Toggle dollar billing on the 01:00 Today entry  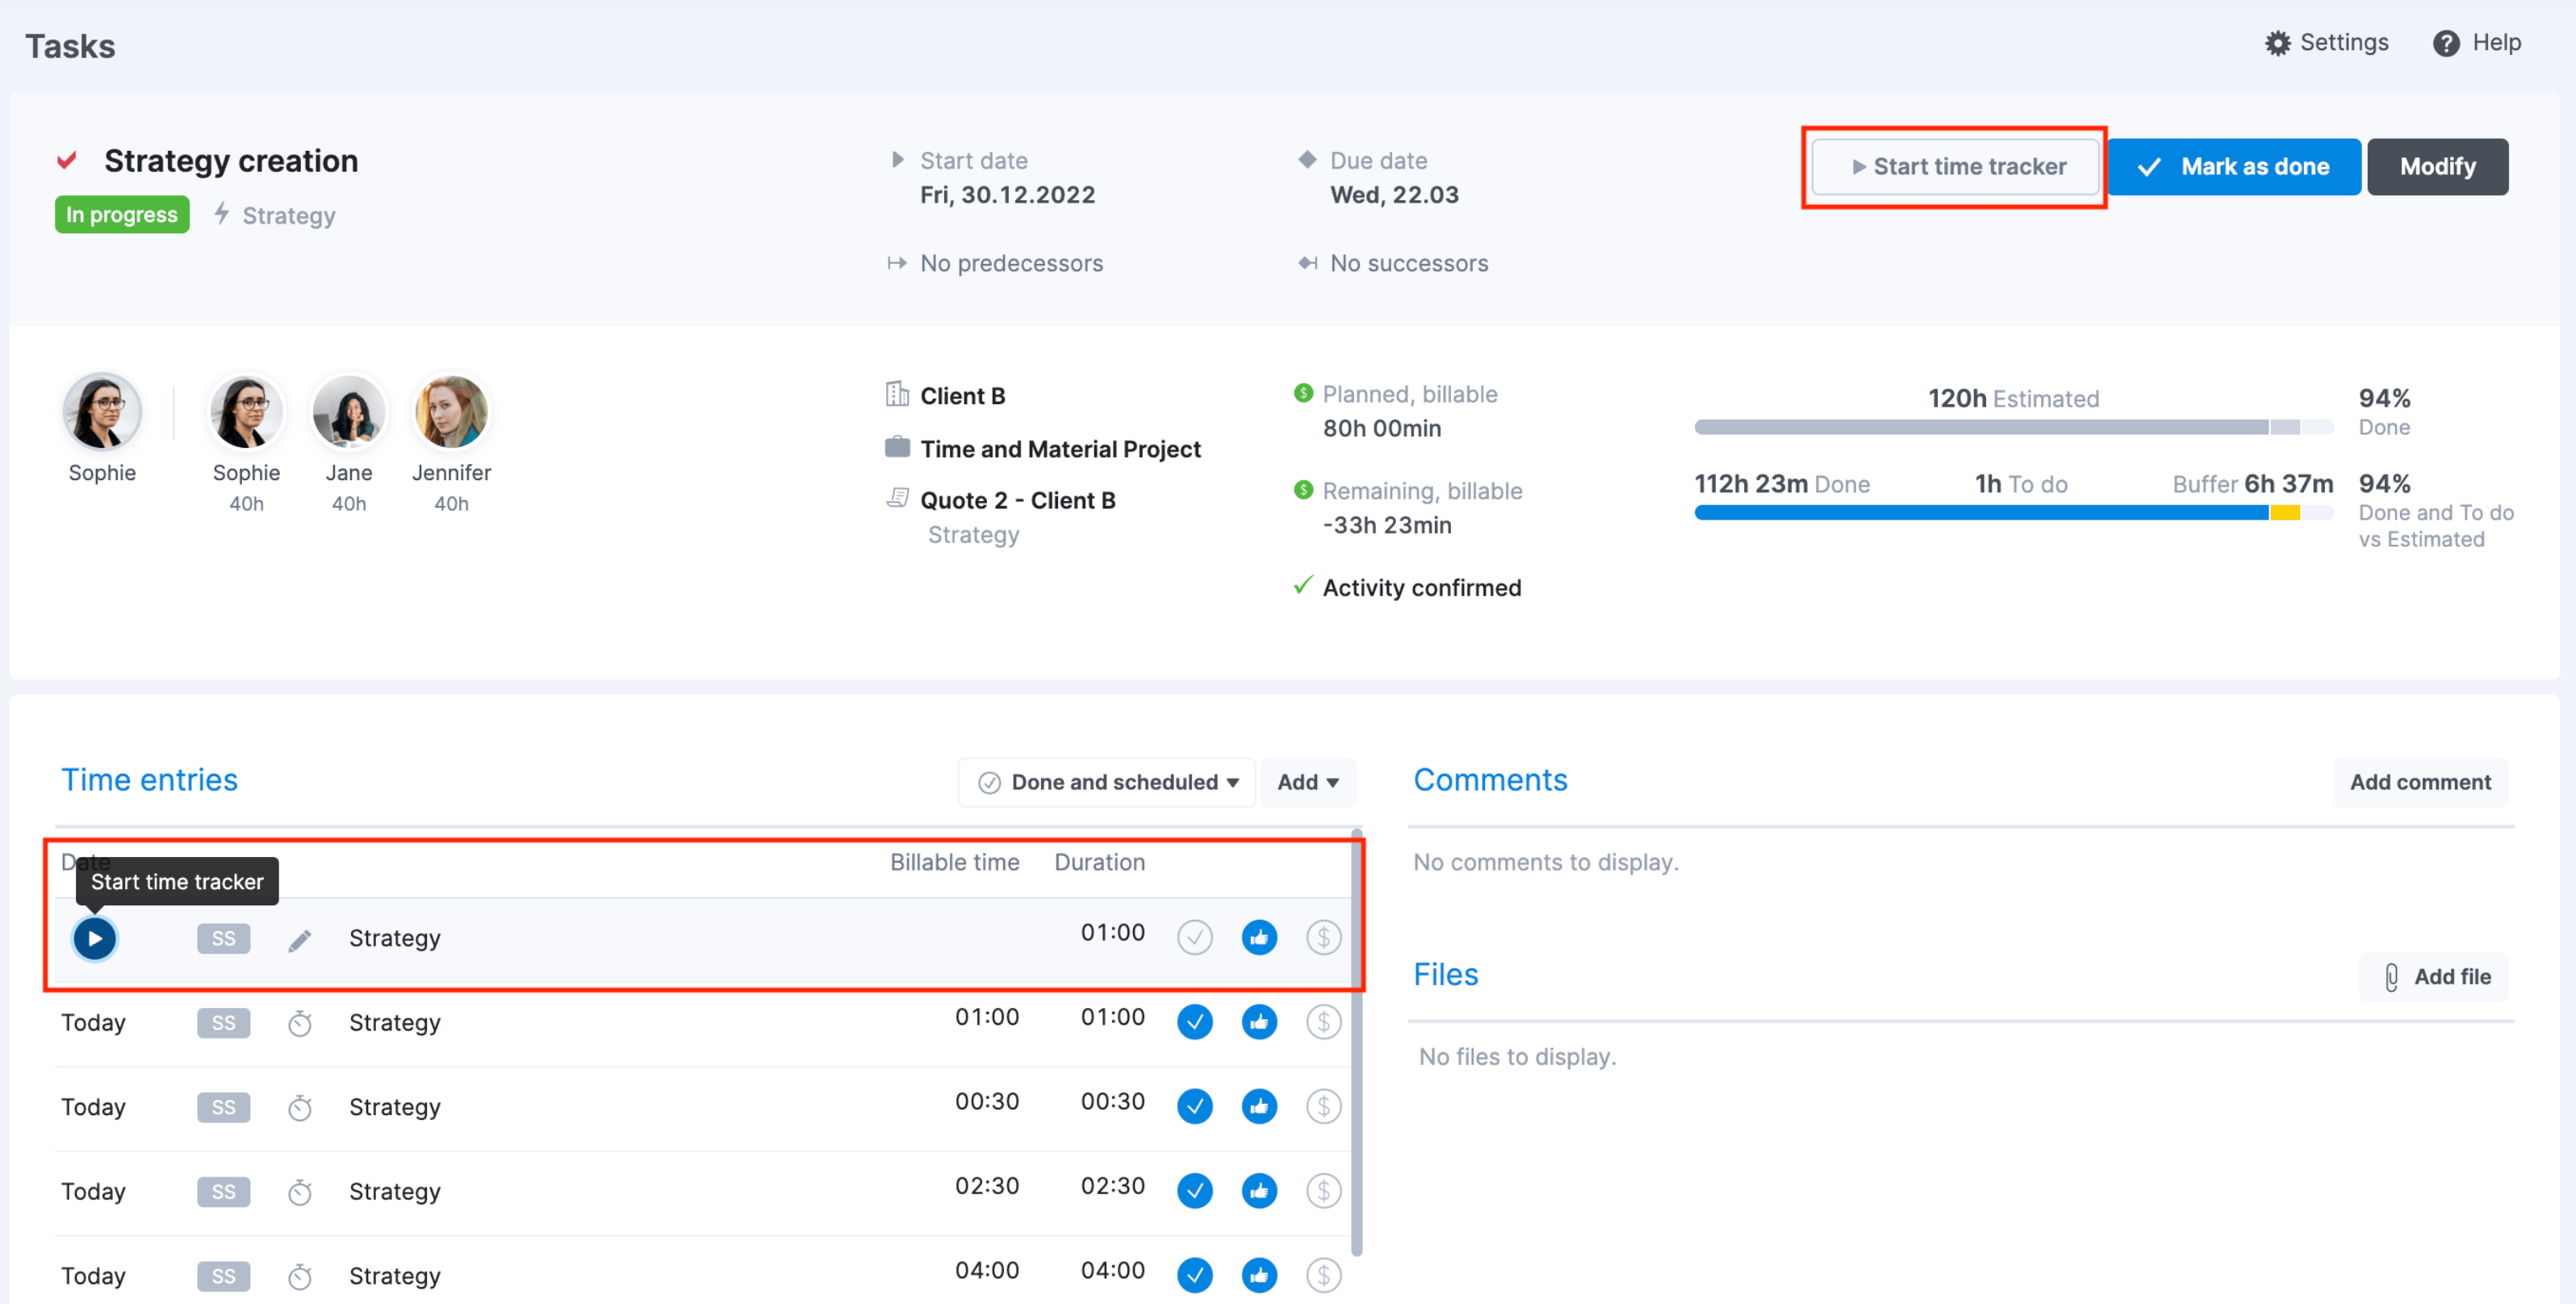tap(1323, 1022)
